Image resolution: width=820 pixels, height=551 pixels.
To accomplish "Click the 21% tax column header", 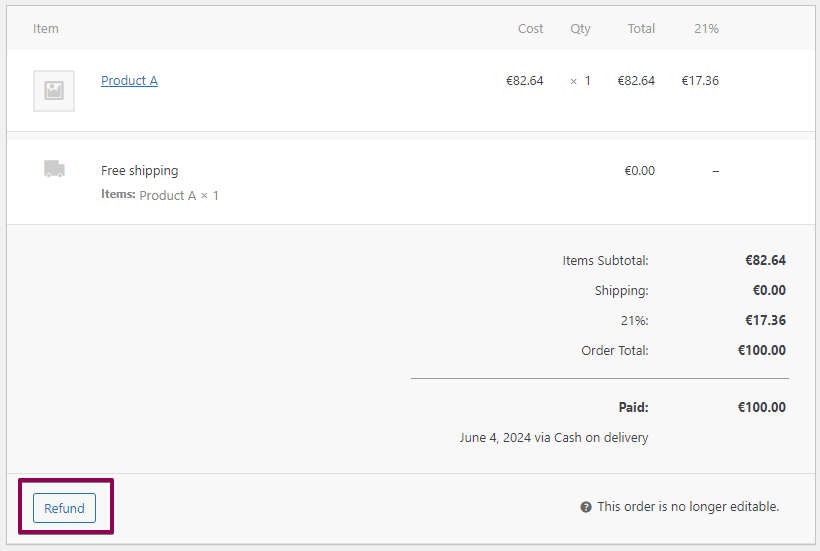I will [x=706, y=28].
